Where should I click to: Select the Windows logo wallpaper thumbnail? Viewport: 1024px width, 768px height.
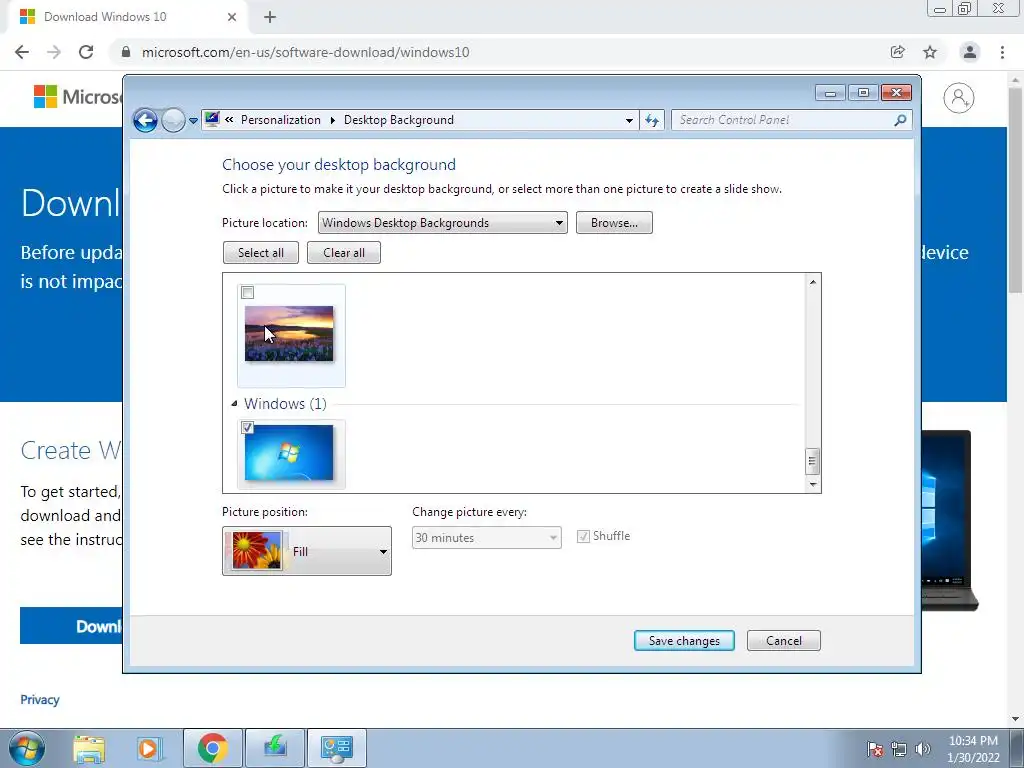[289, 453]
